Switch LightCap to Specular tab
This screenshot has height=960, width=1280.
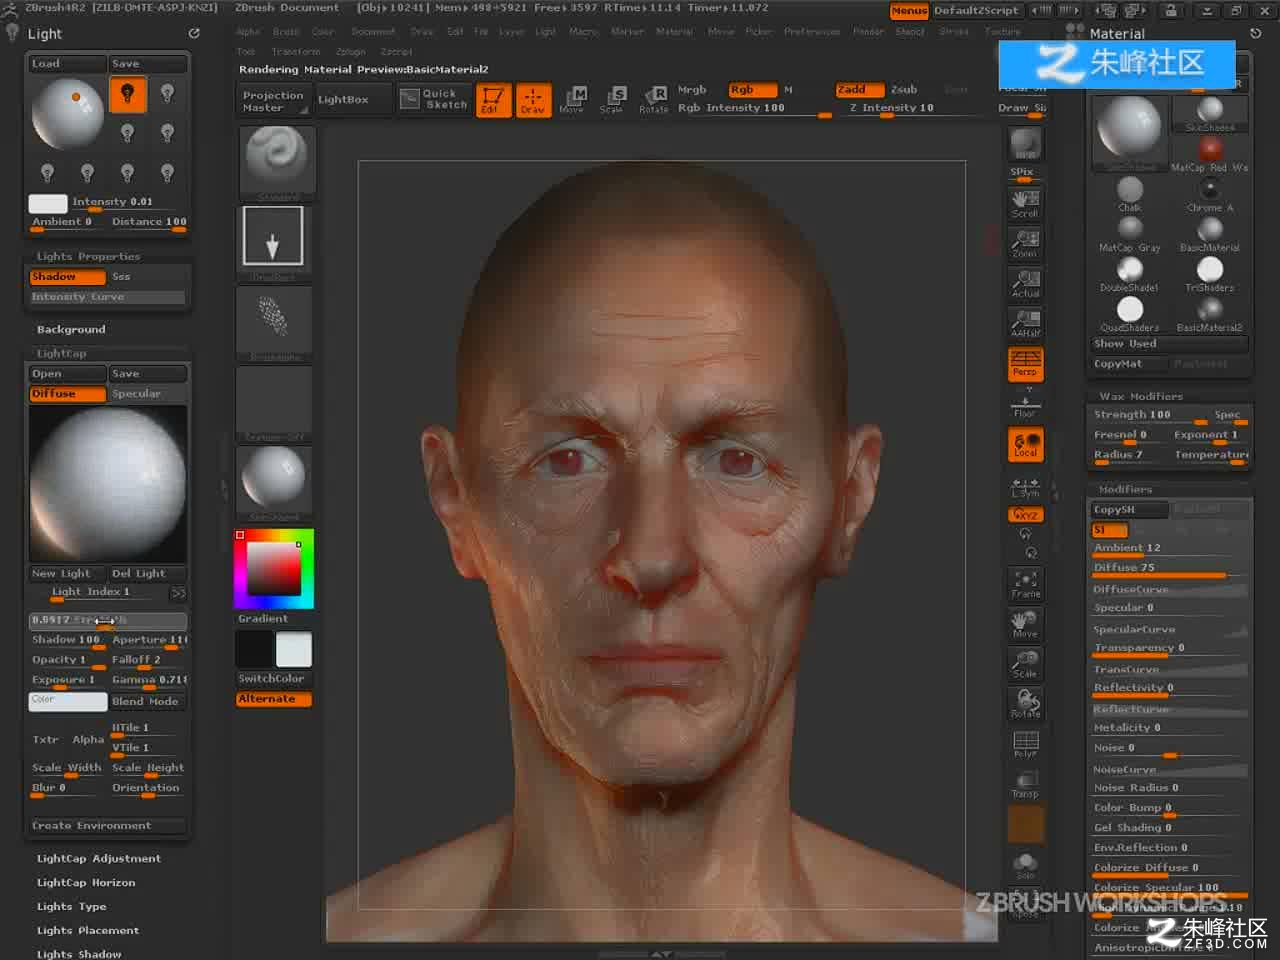pos(148,394)
